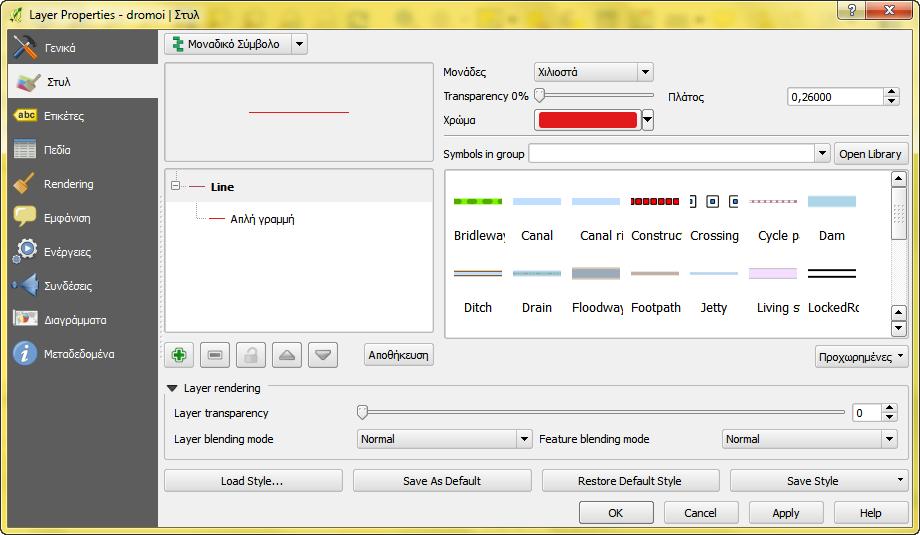Open the Πεδία tab
Viewport: 920px width, 535px height.
coord(82,150)
